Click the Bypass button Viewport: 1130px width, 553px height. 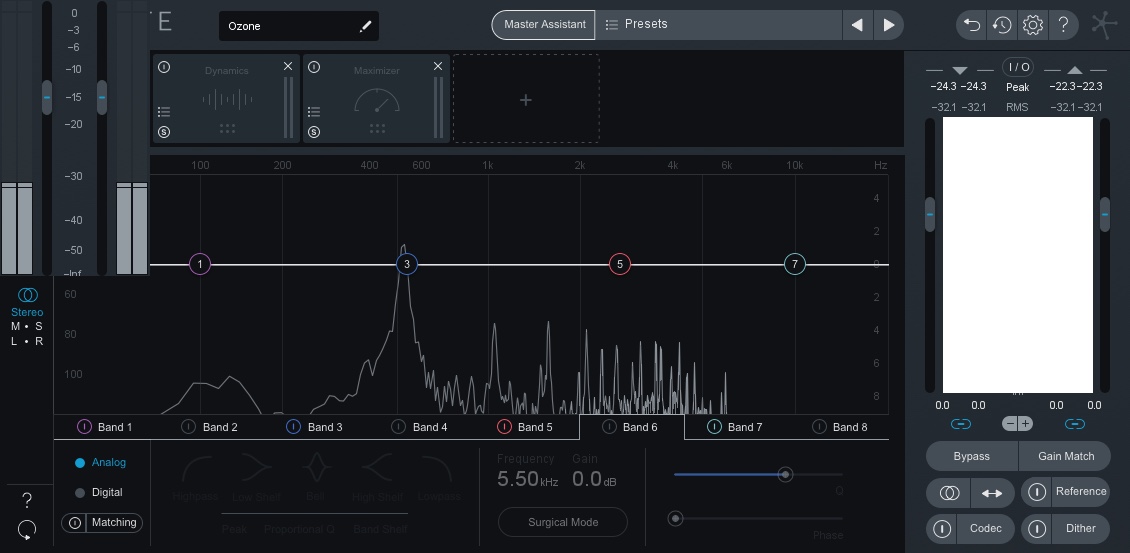[x=971, y=456]
